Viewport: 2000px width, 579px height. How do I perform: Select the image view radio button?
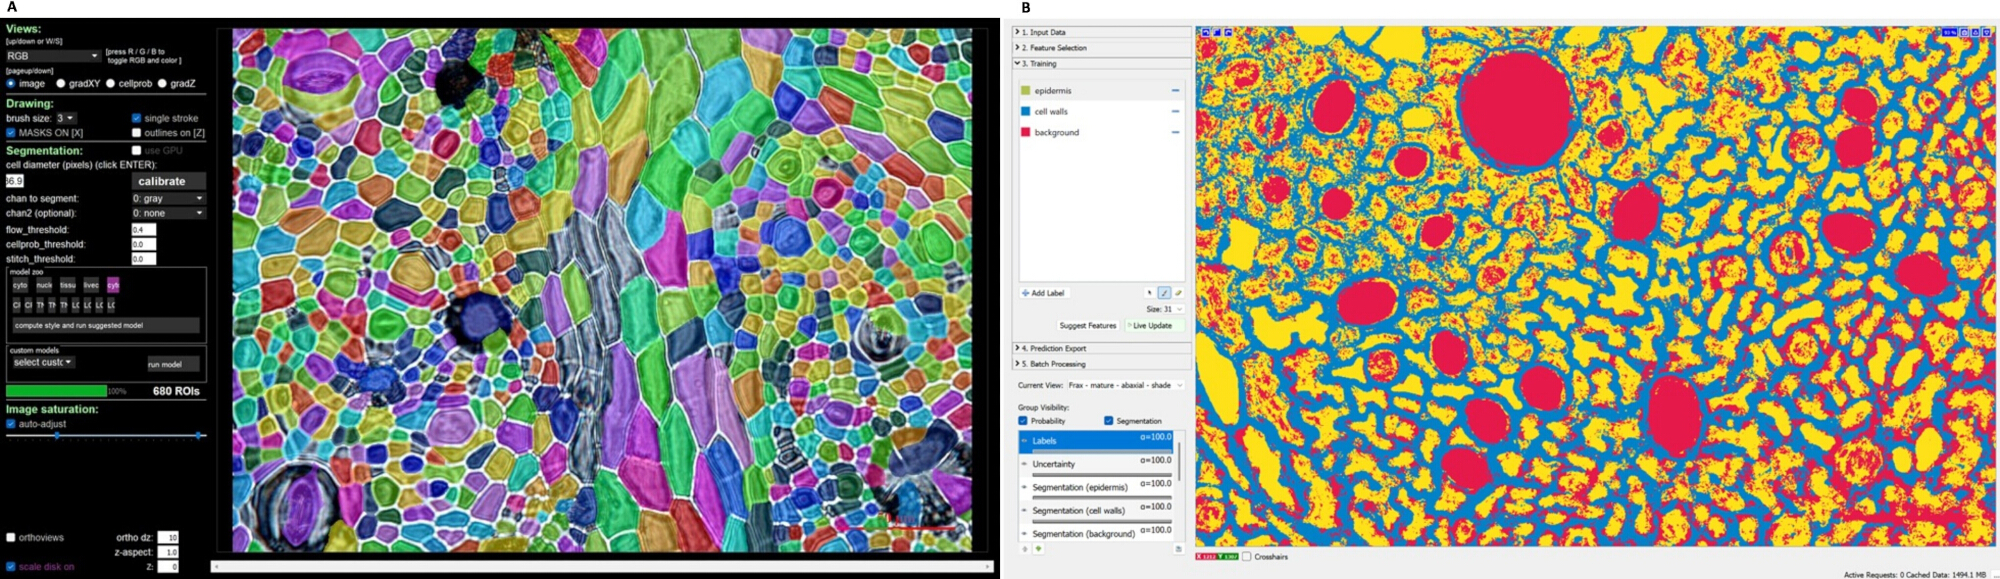point(11,84)
